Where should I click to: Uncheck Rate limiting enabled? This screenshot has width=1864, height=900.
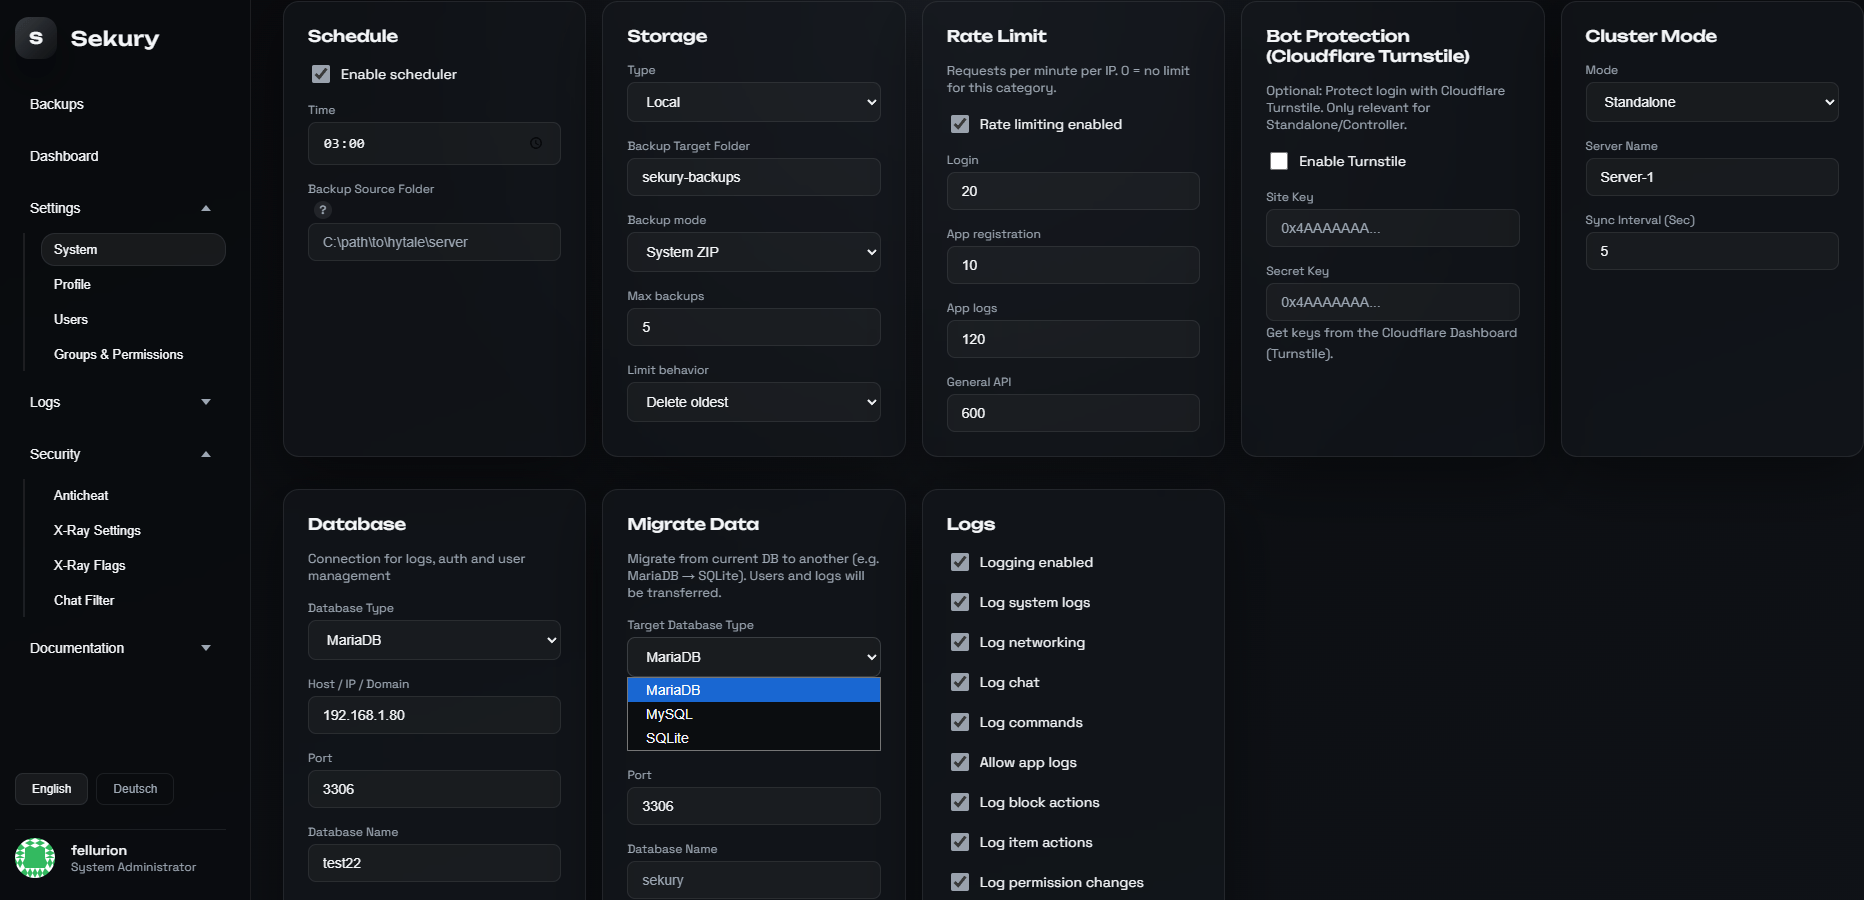tap(960, 124)
